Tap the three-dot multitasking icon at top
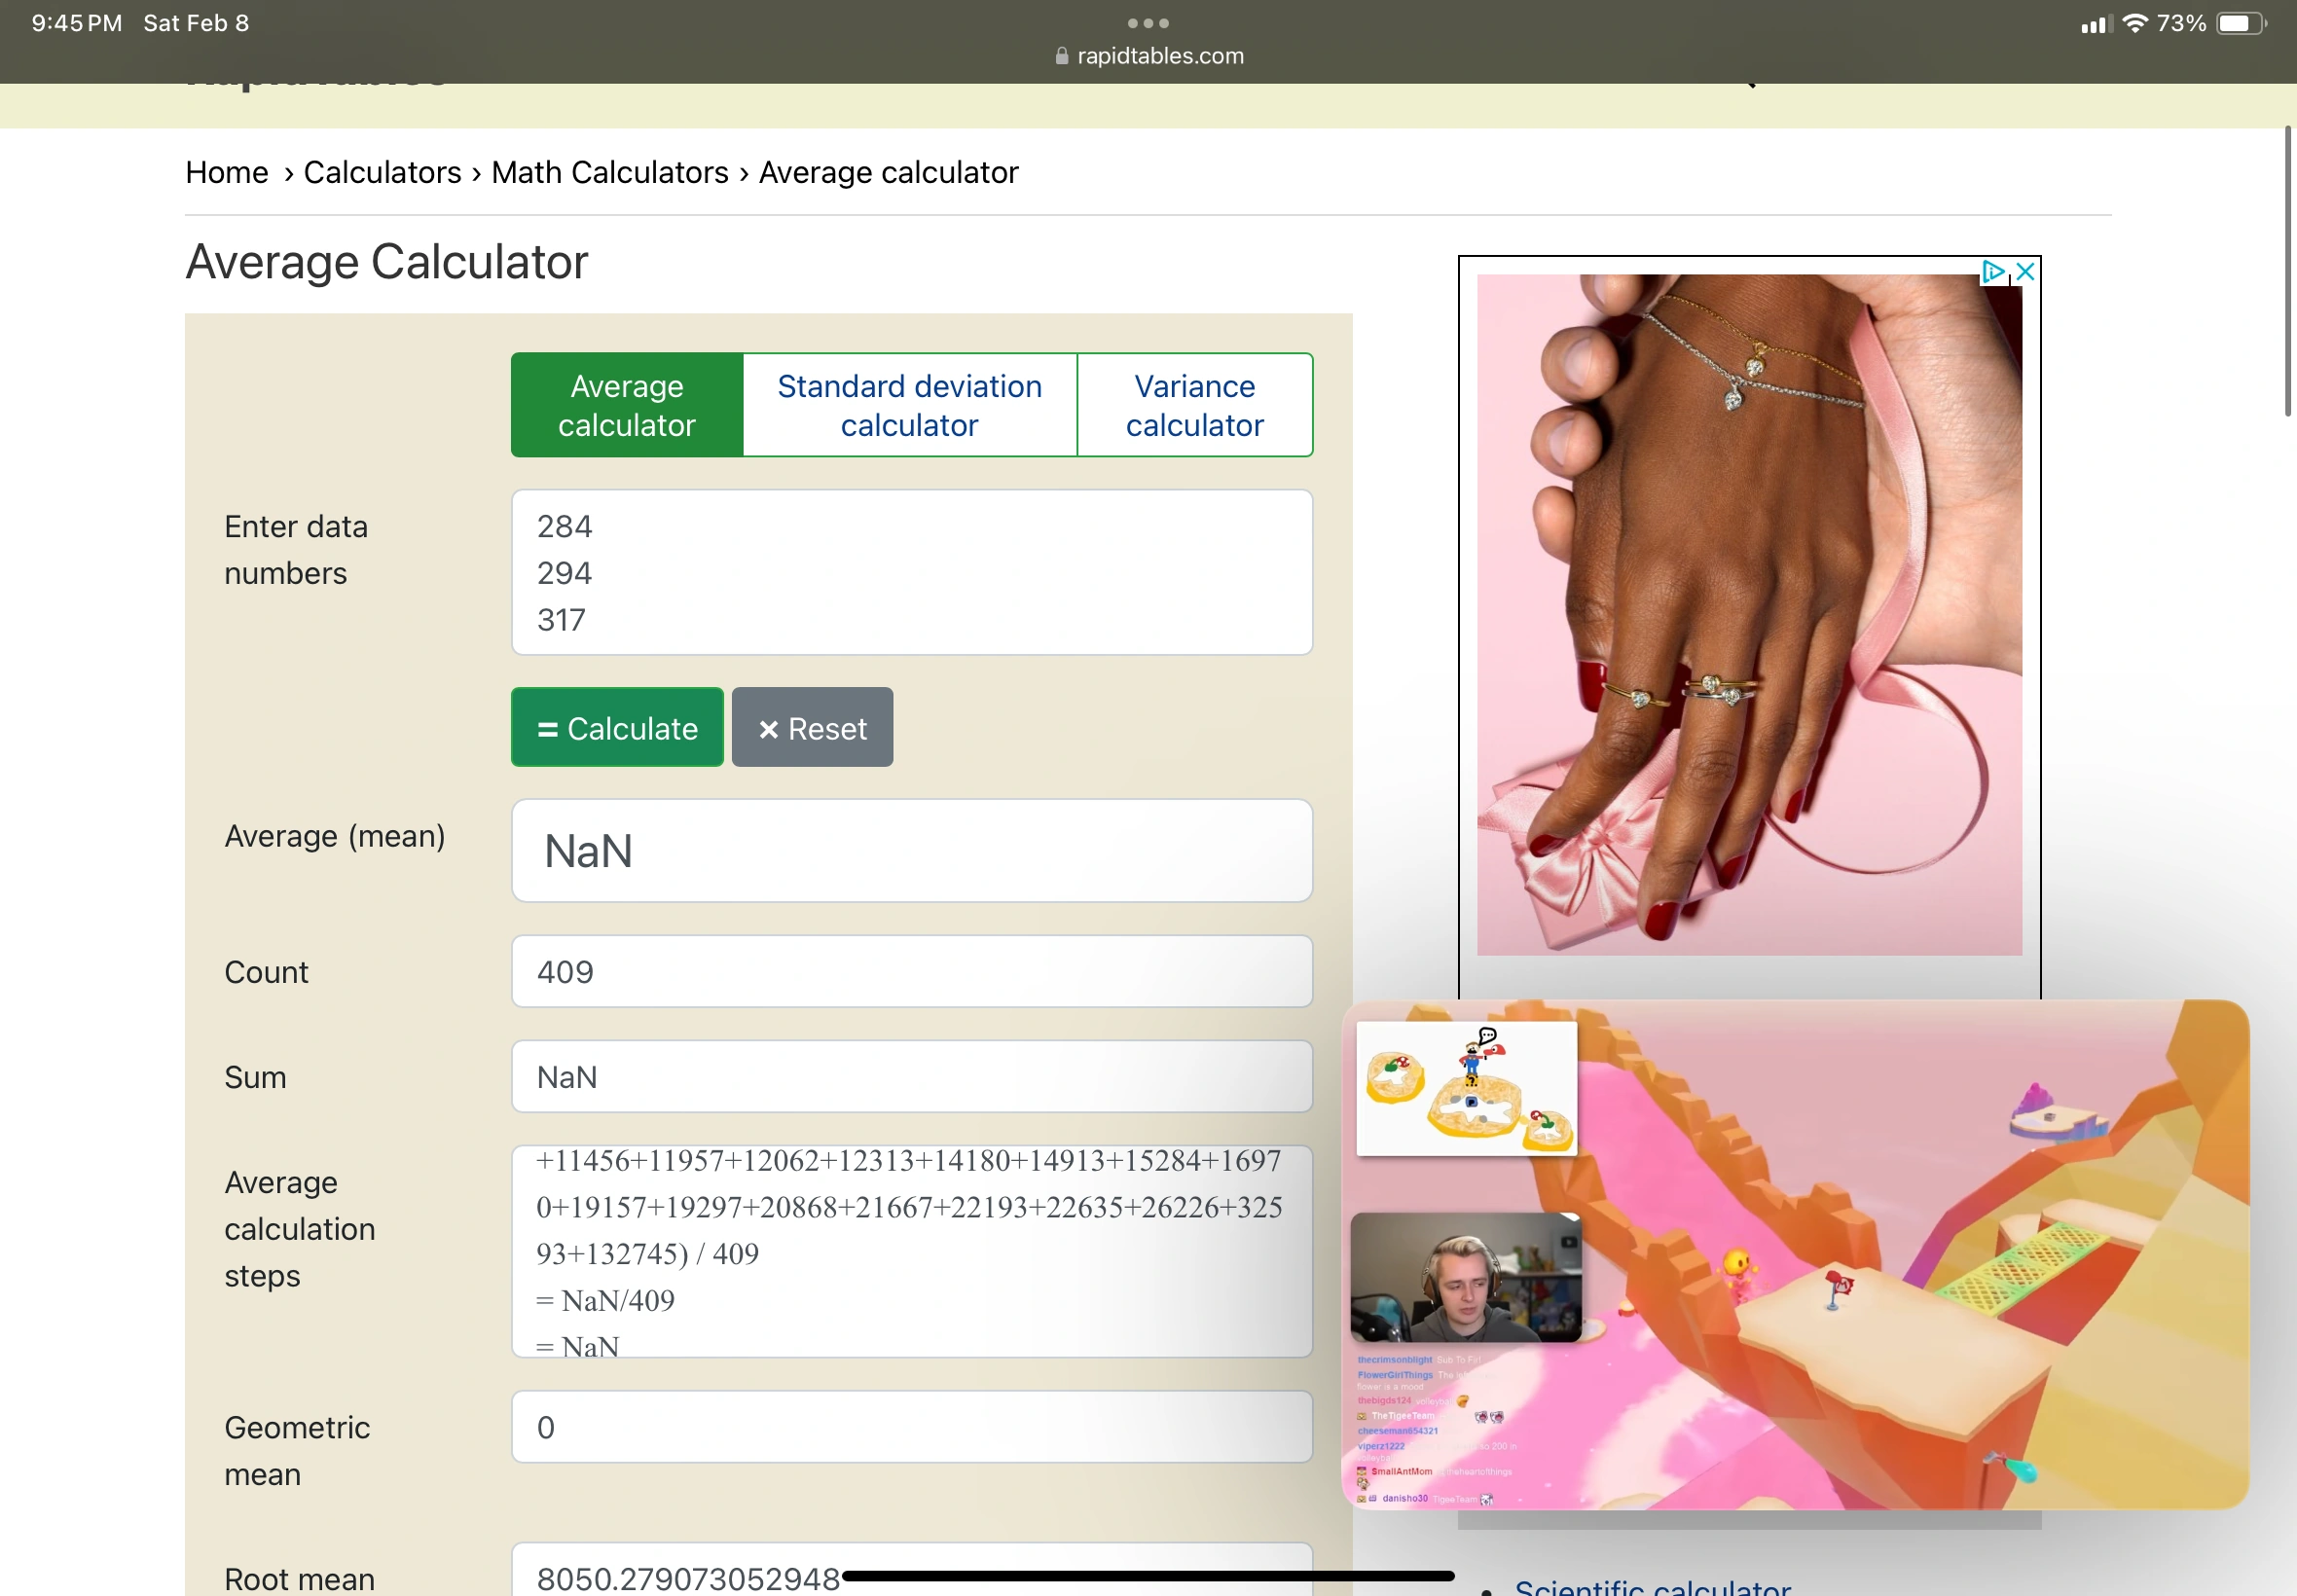Image resolution: width=2297 pixels, height=1596 pixels. 1148,23
